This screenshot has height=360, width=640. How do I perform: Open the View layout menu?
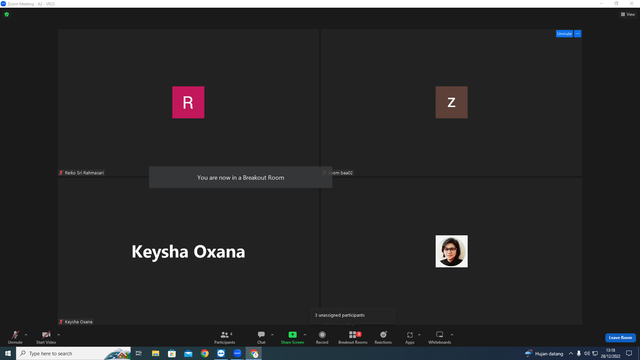click(x=628, y=14)
